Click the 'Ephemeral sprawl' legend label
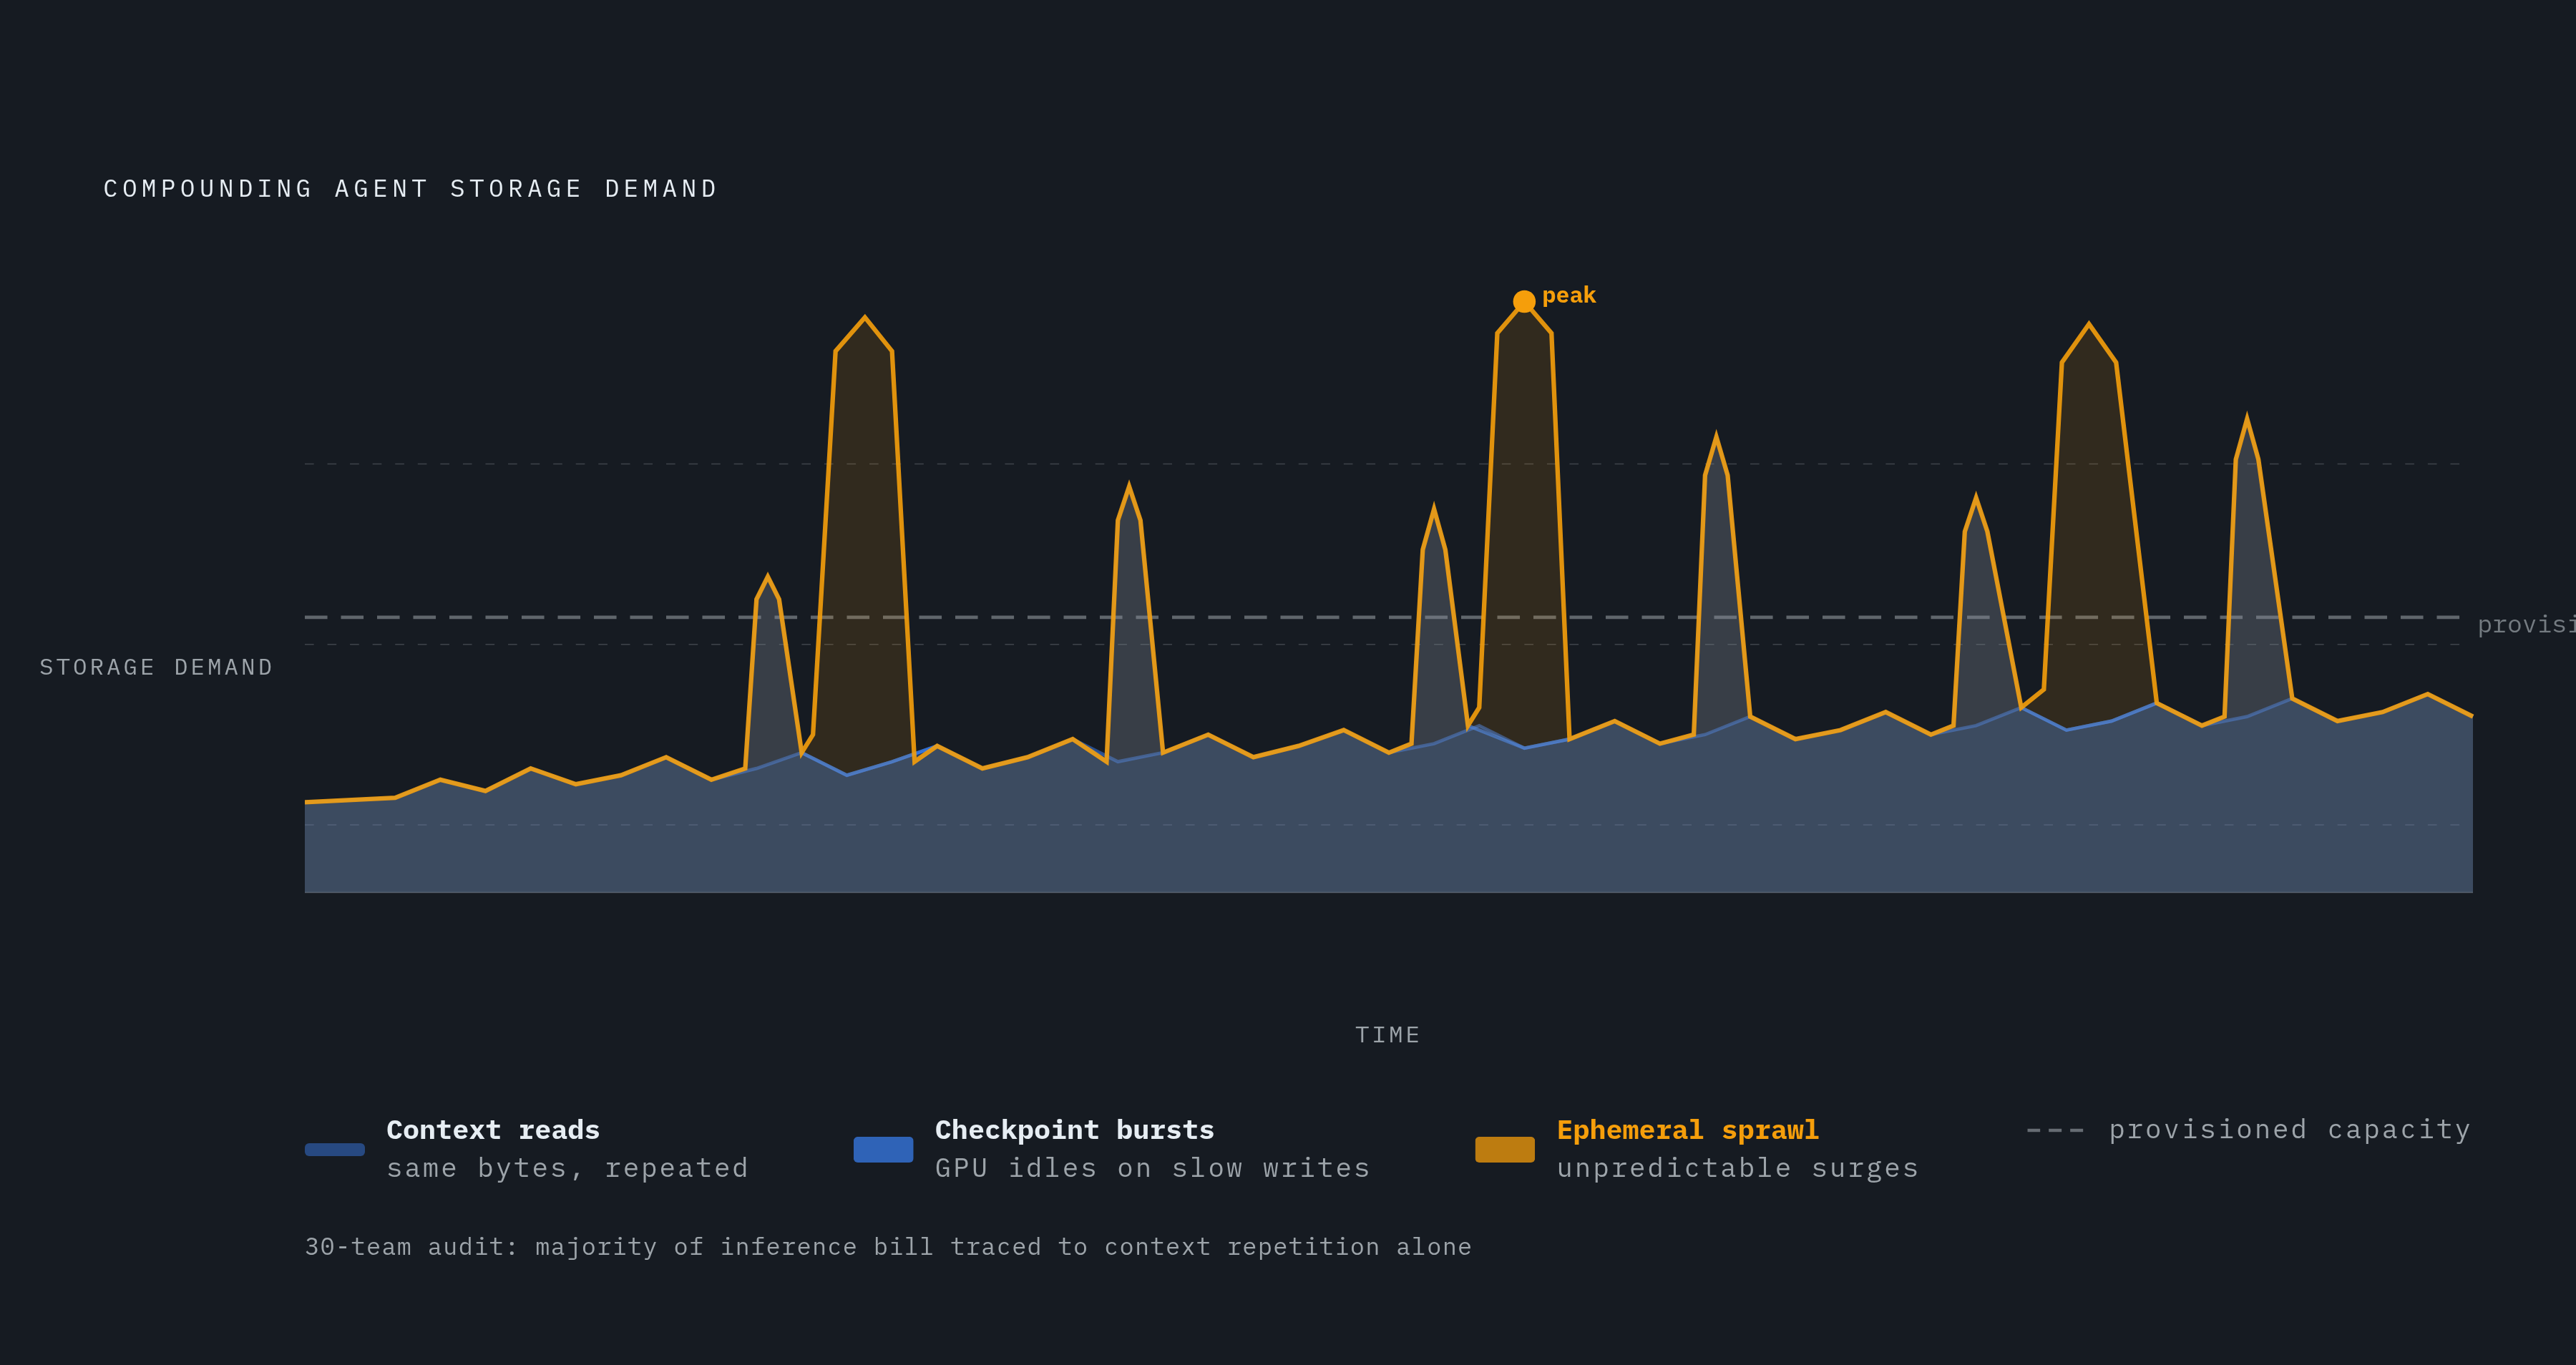The height and width of the screenshot is (1365, 2576). [x=1688, y=1130]
